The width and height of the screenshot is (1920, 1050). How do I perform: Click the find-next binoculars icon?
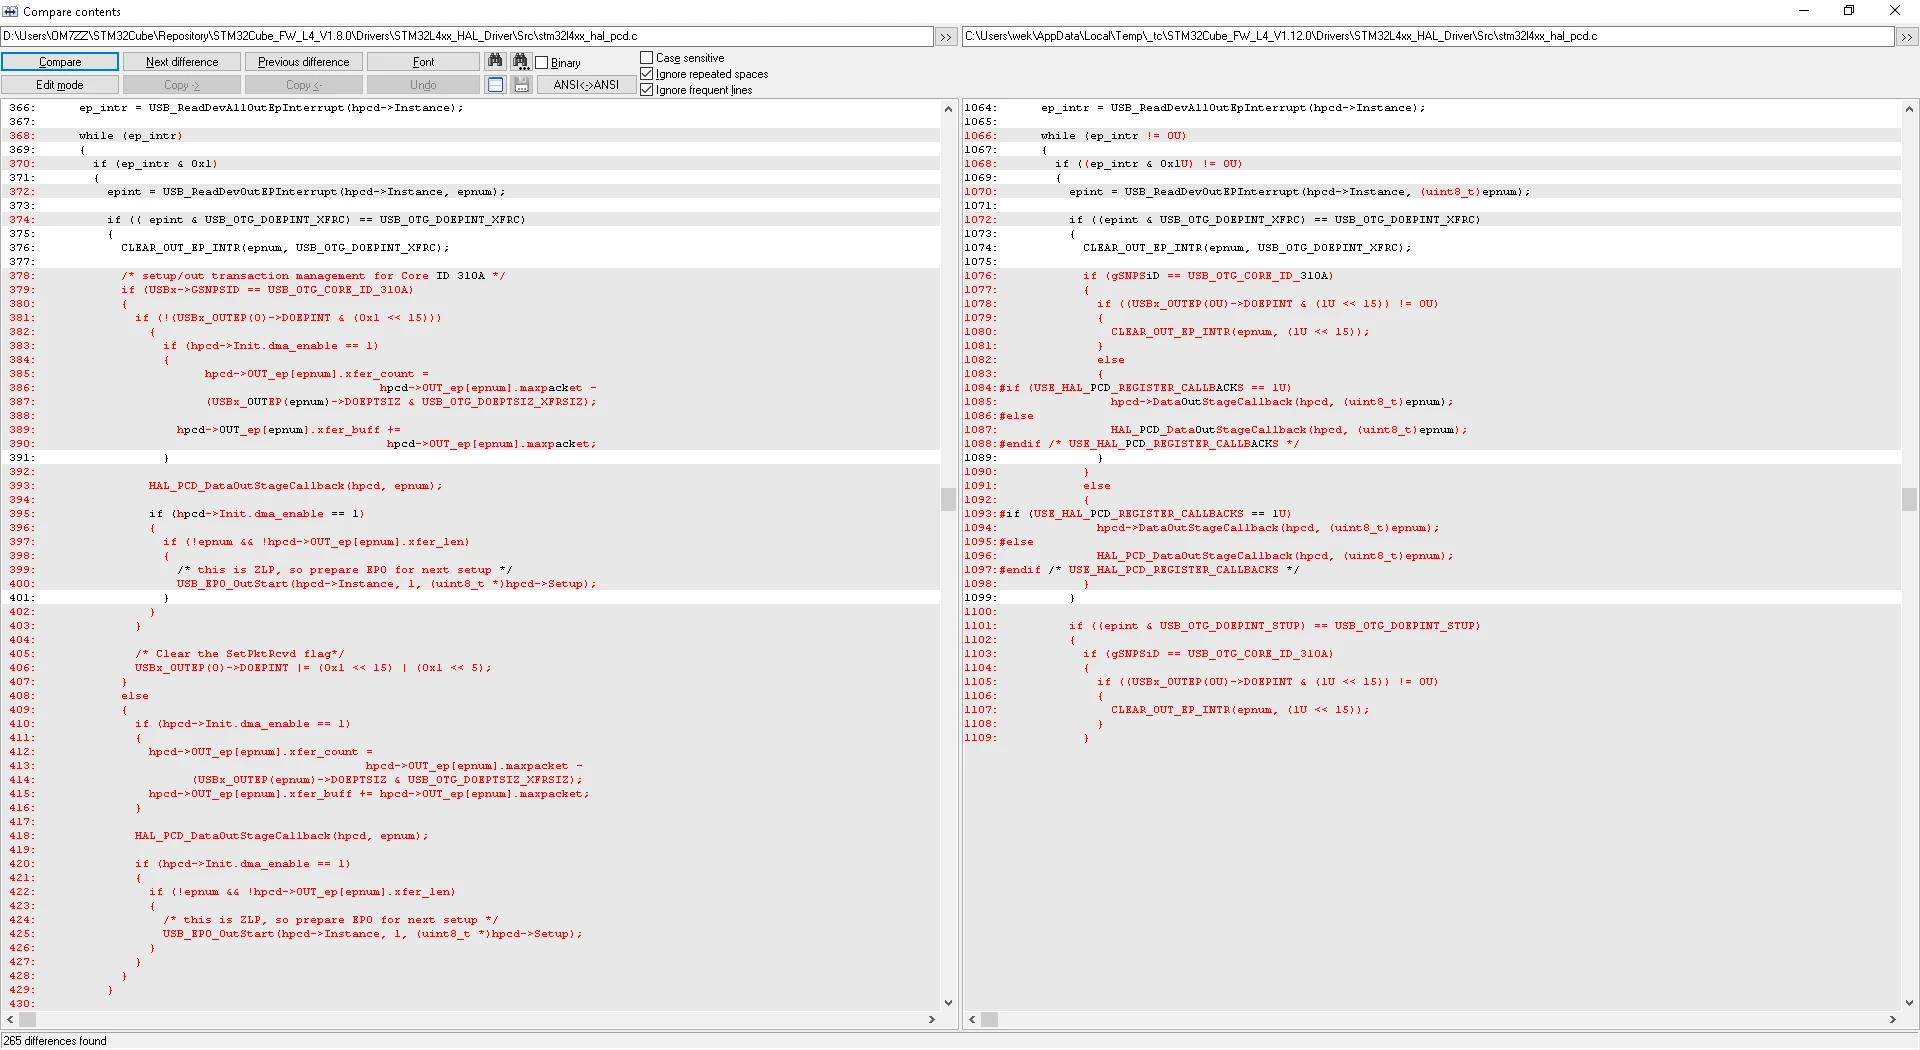[x=521, y=61]
